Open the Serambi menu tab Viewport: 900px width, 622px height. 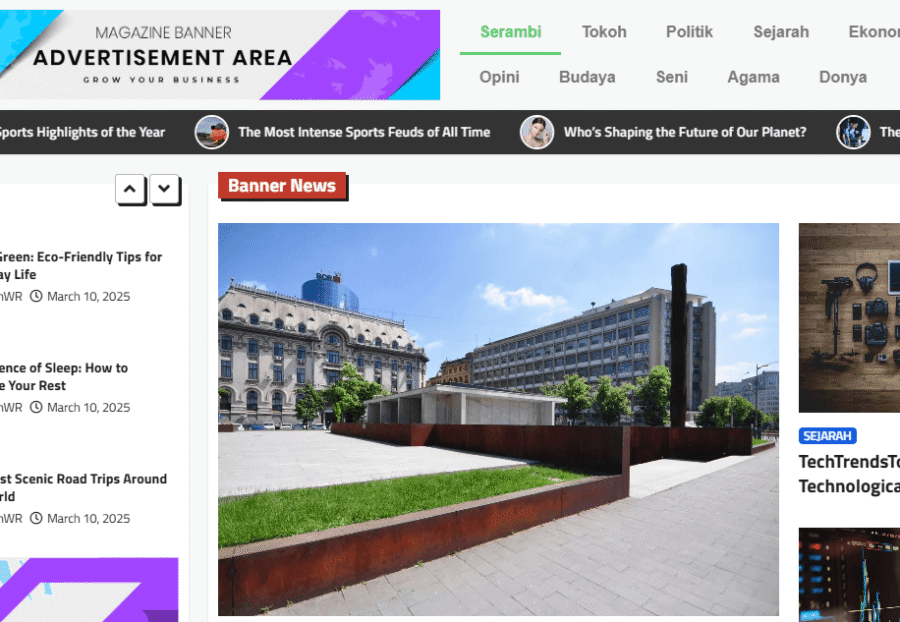coord(510,32)
